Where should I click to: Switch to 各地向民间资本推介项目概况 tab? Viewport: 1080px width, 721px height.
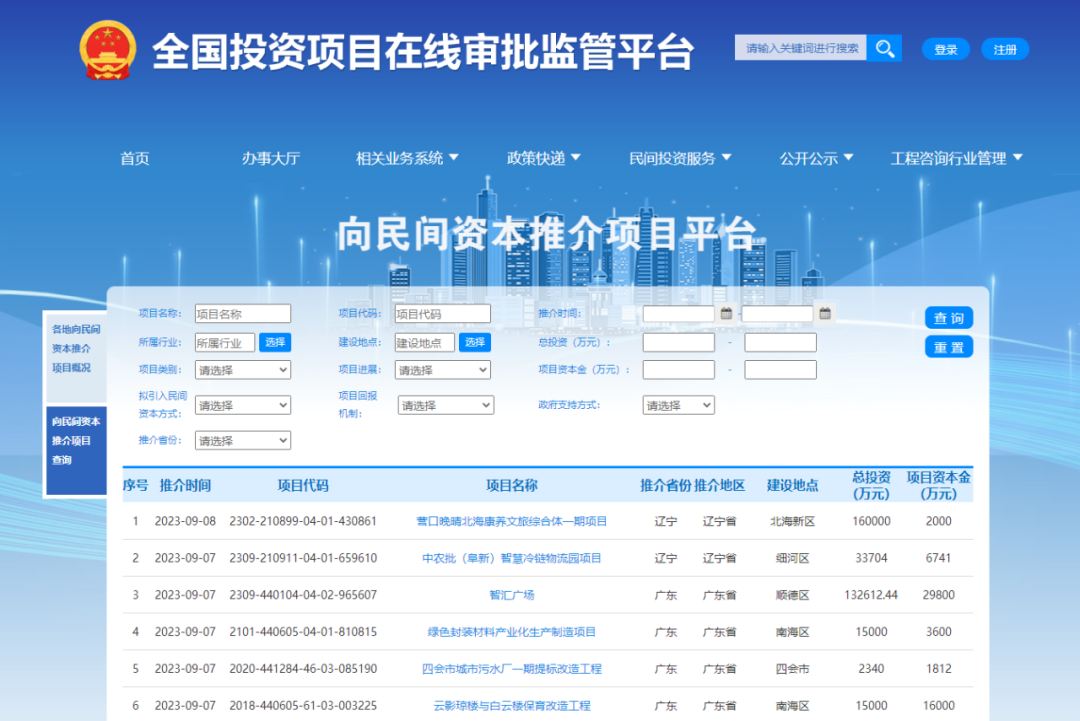click(x=76, y=348)
